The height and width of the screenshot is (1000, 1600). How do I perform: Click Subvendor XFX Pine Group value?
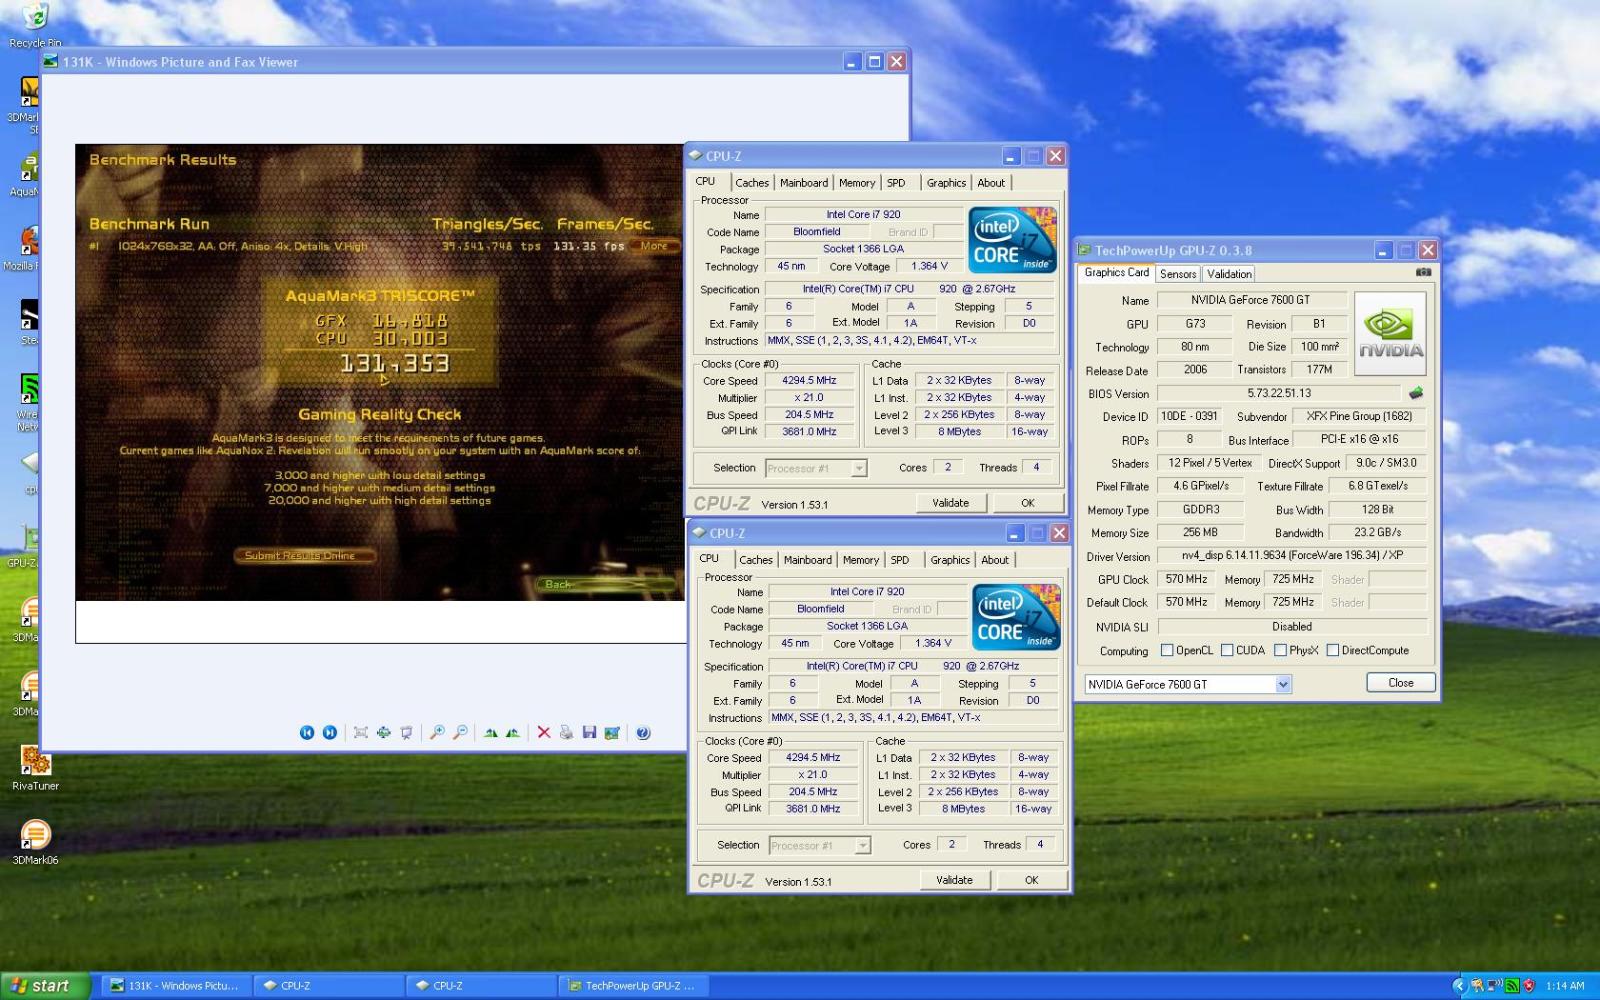[x=1359, y=416]
